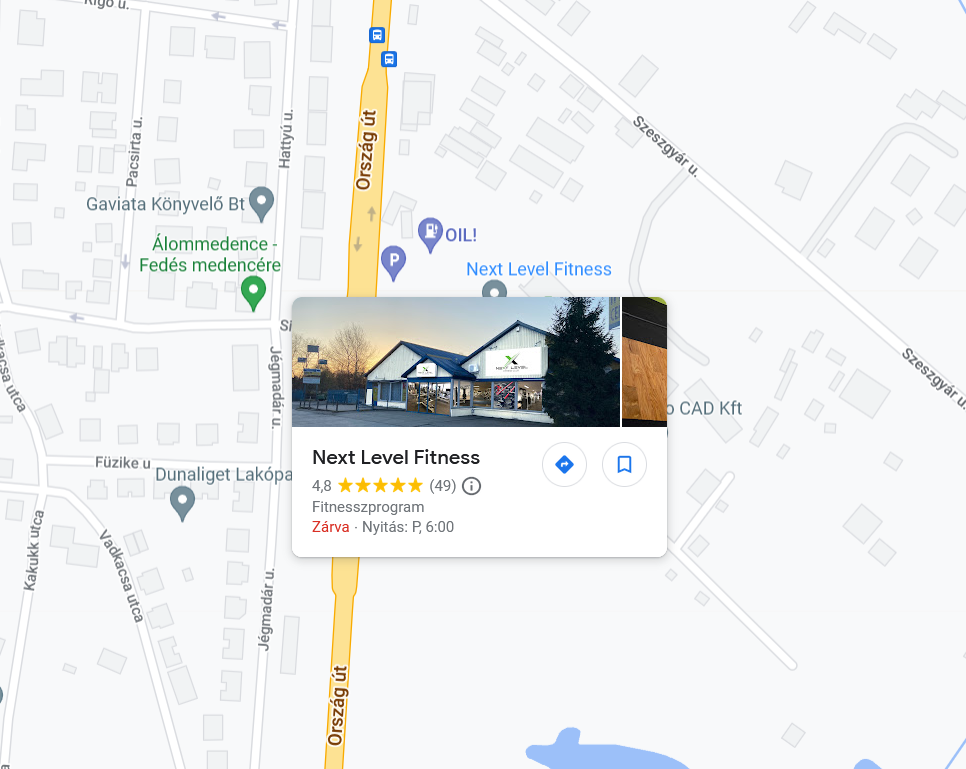This screenshot has height=769, width=966.
Task: Click the Next Level Fitness card title
Action: 396,457
